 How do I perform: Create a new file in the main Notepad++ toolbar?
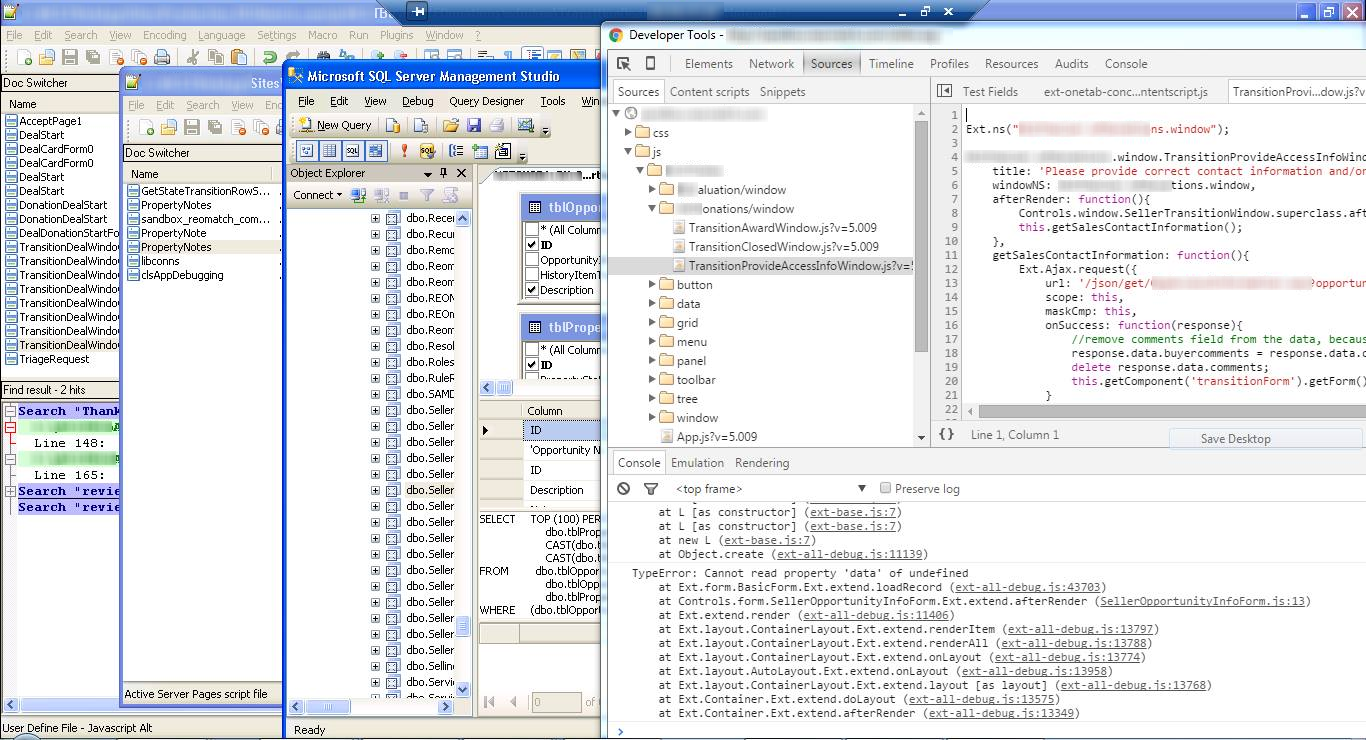(x=25, y=58)
